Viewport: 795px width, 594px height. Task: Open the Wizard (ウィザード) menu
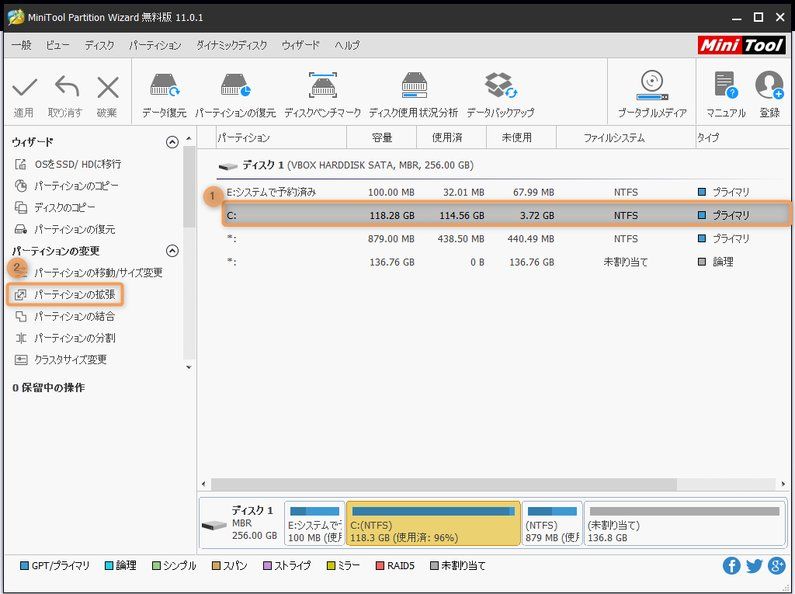pos(301,45)
